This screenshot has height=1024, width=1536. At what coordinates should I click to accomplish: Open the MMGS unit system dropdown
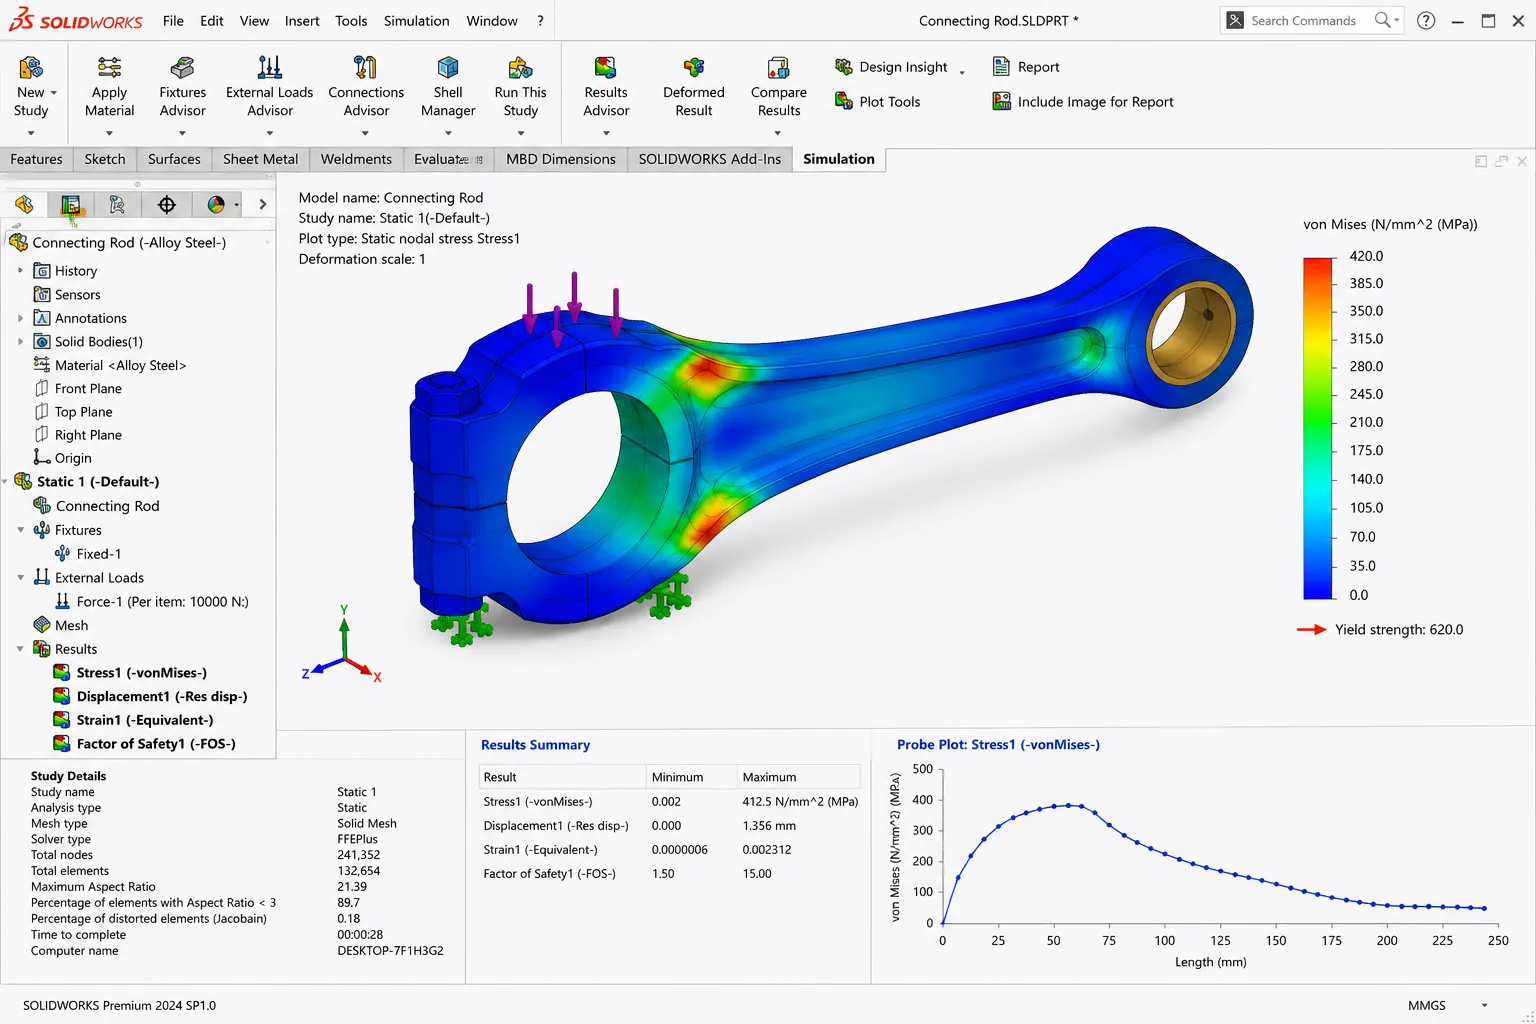pyautogui.click(x=1484, y=1005)
